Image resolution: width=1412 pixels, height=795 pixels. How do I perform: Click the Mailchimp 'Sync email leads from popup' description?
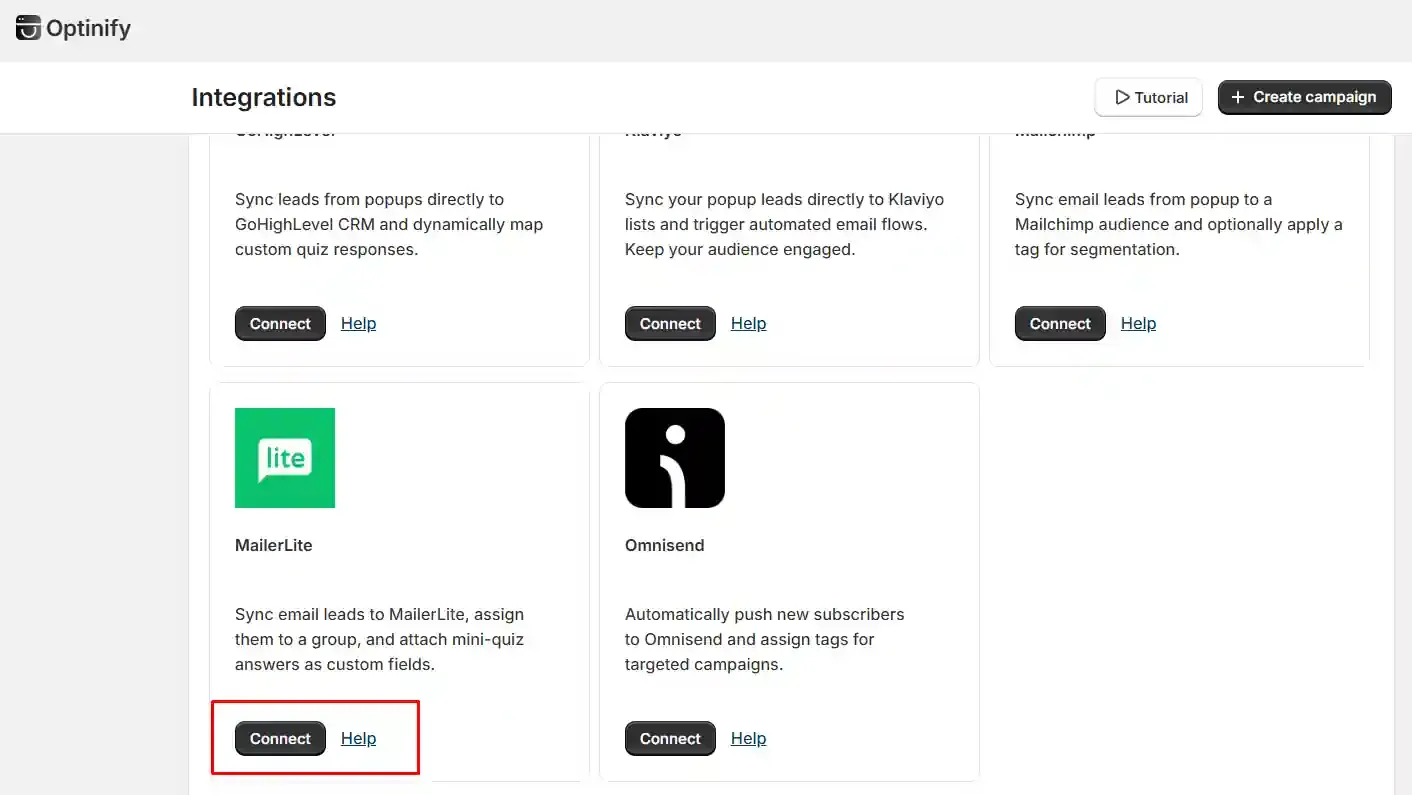(1179, 224)
